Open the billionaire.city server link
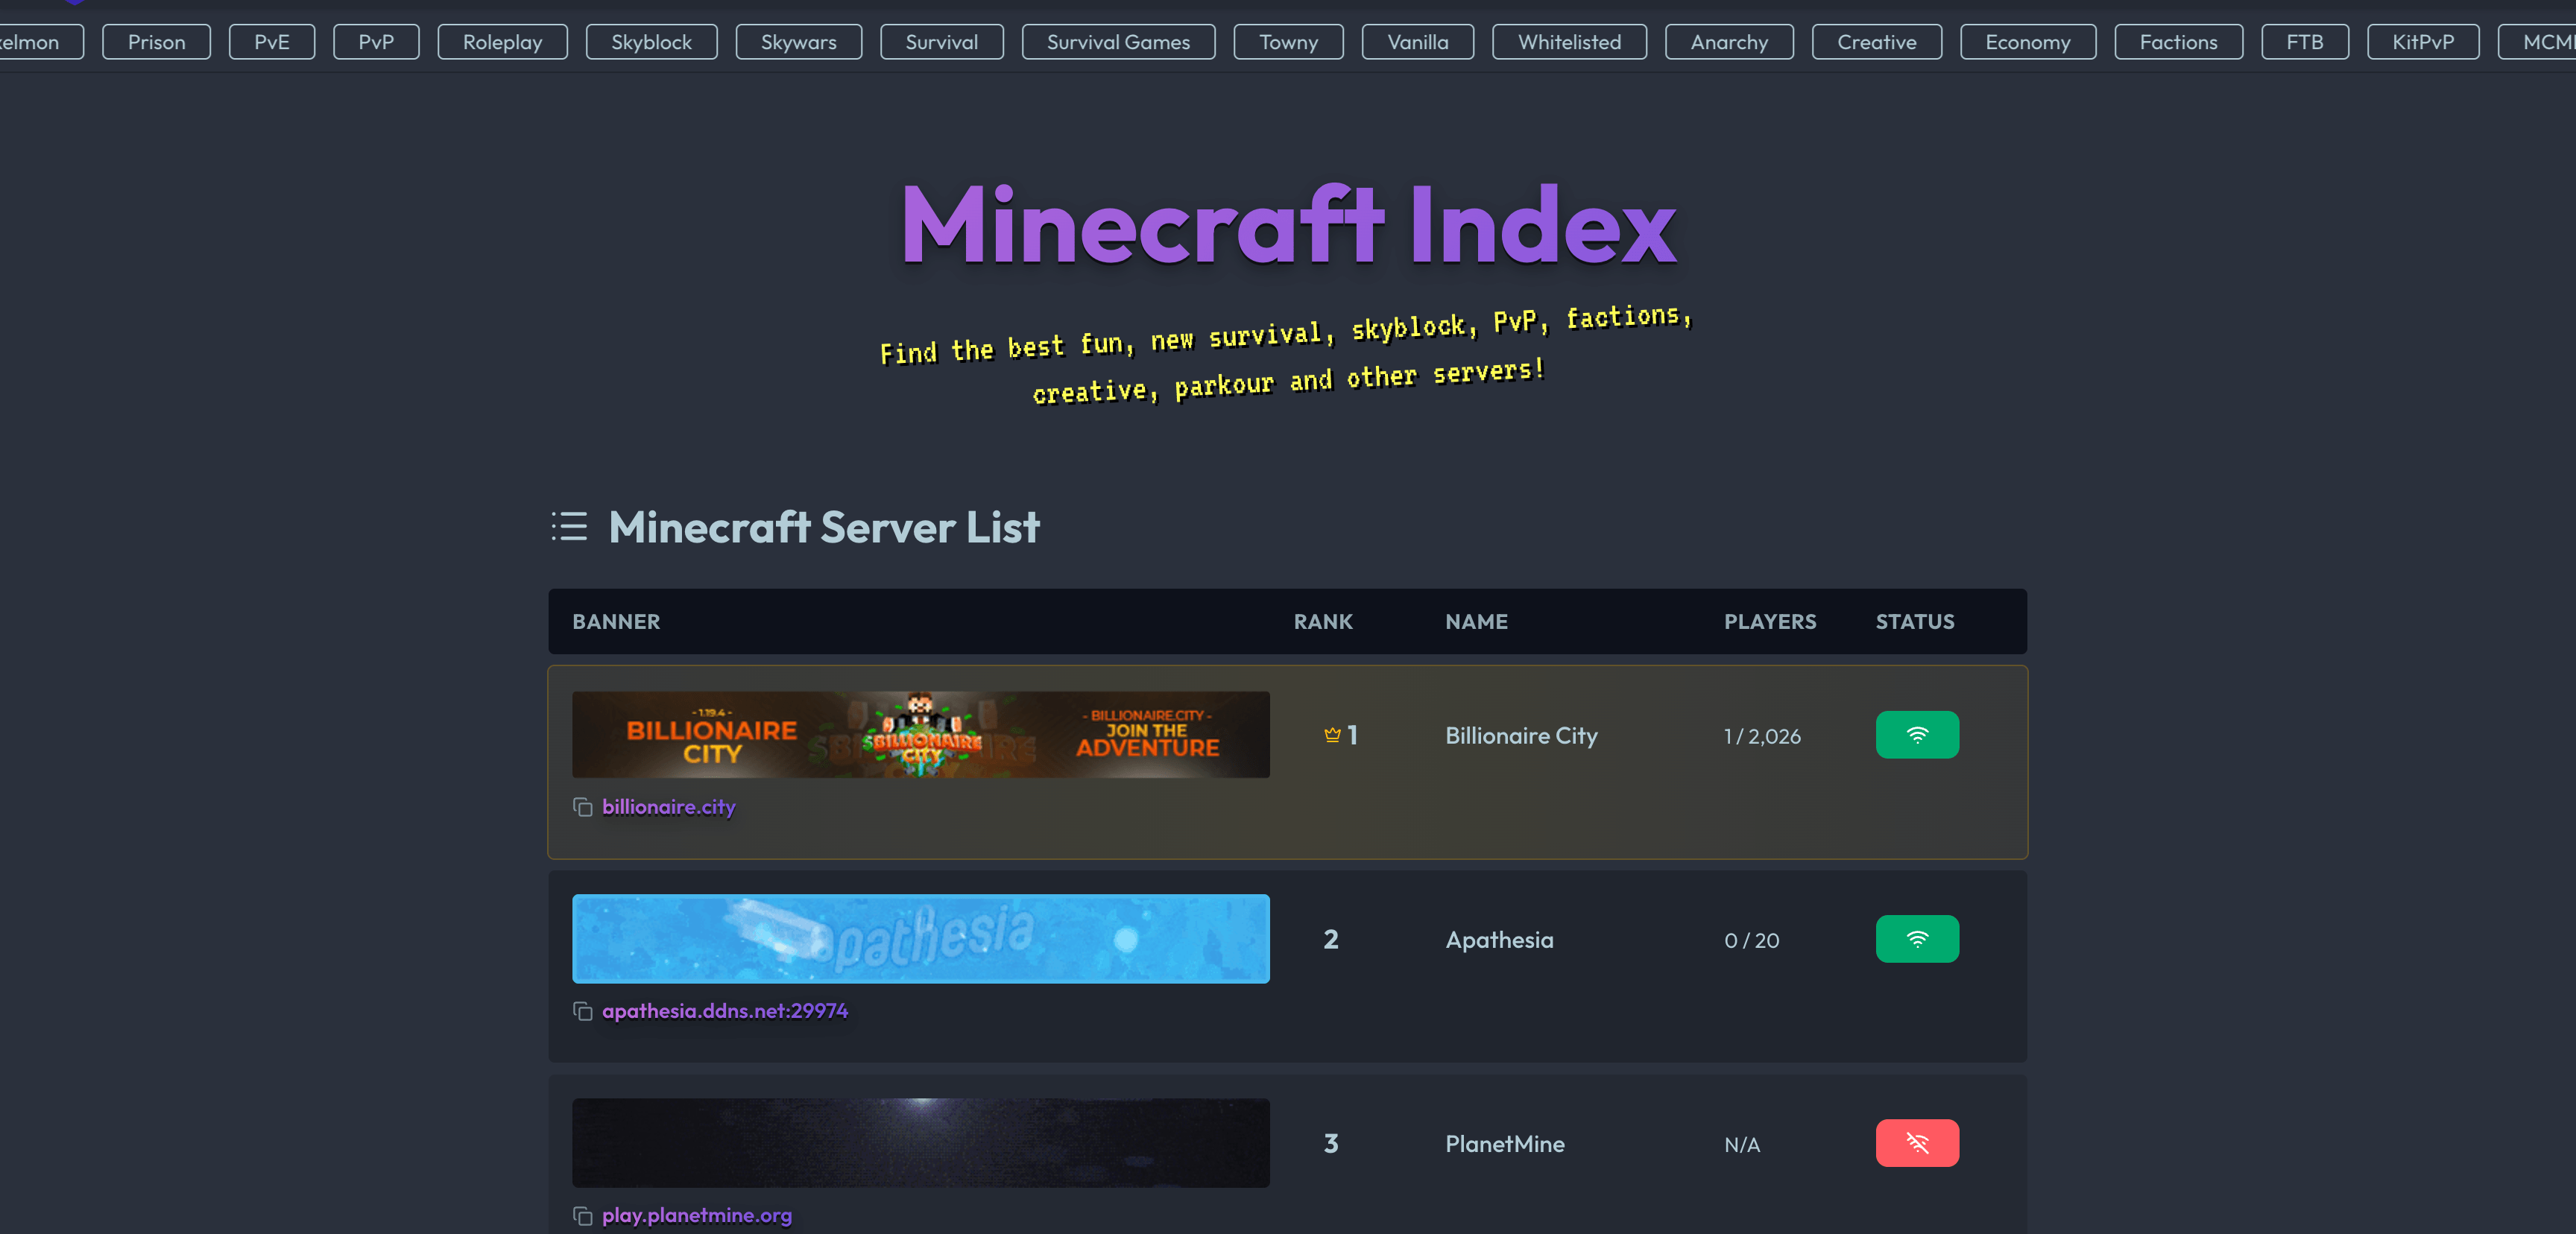 click(669, 807)
